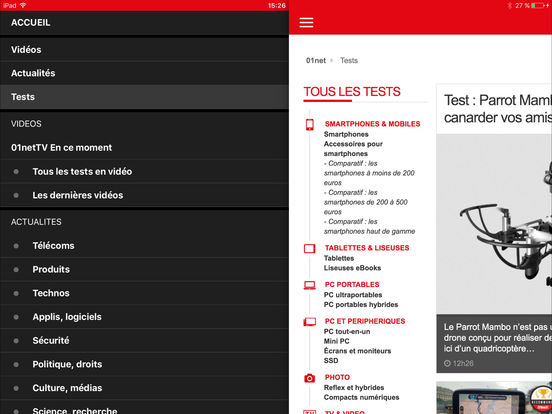Image resolution: width=552 pixels, height=414 pixels.
Task: Open Actualités in the side menu
Action: tap(144, 73)
